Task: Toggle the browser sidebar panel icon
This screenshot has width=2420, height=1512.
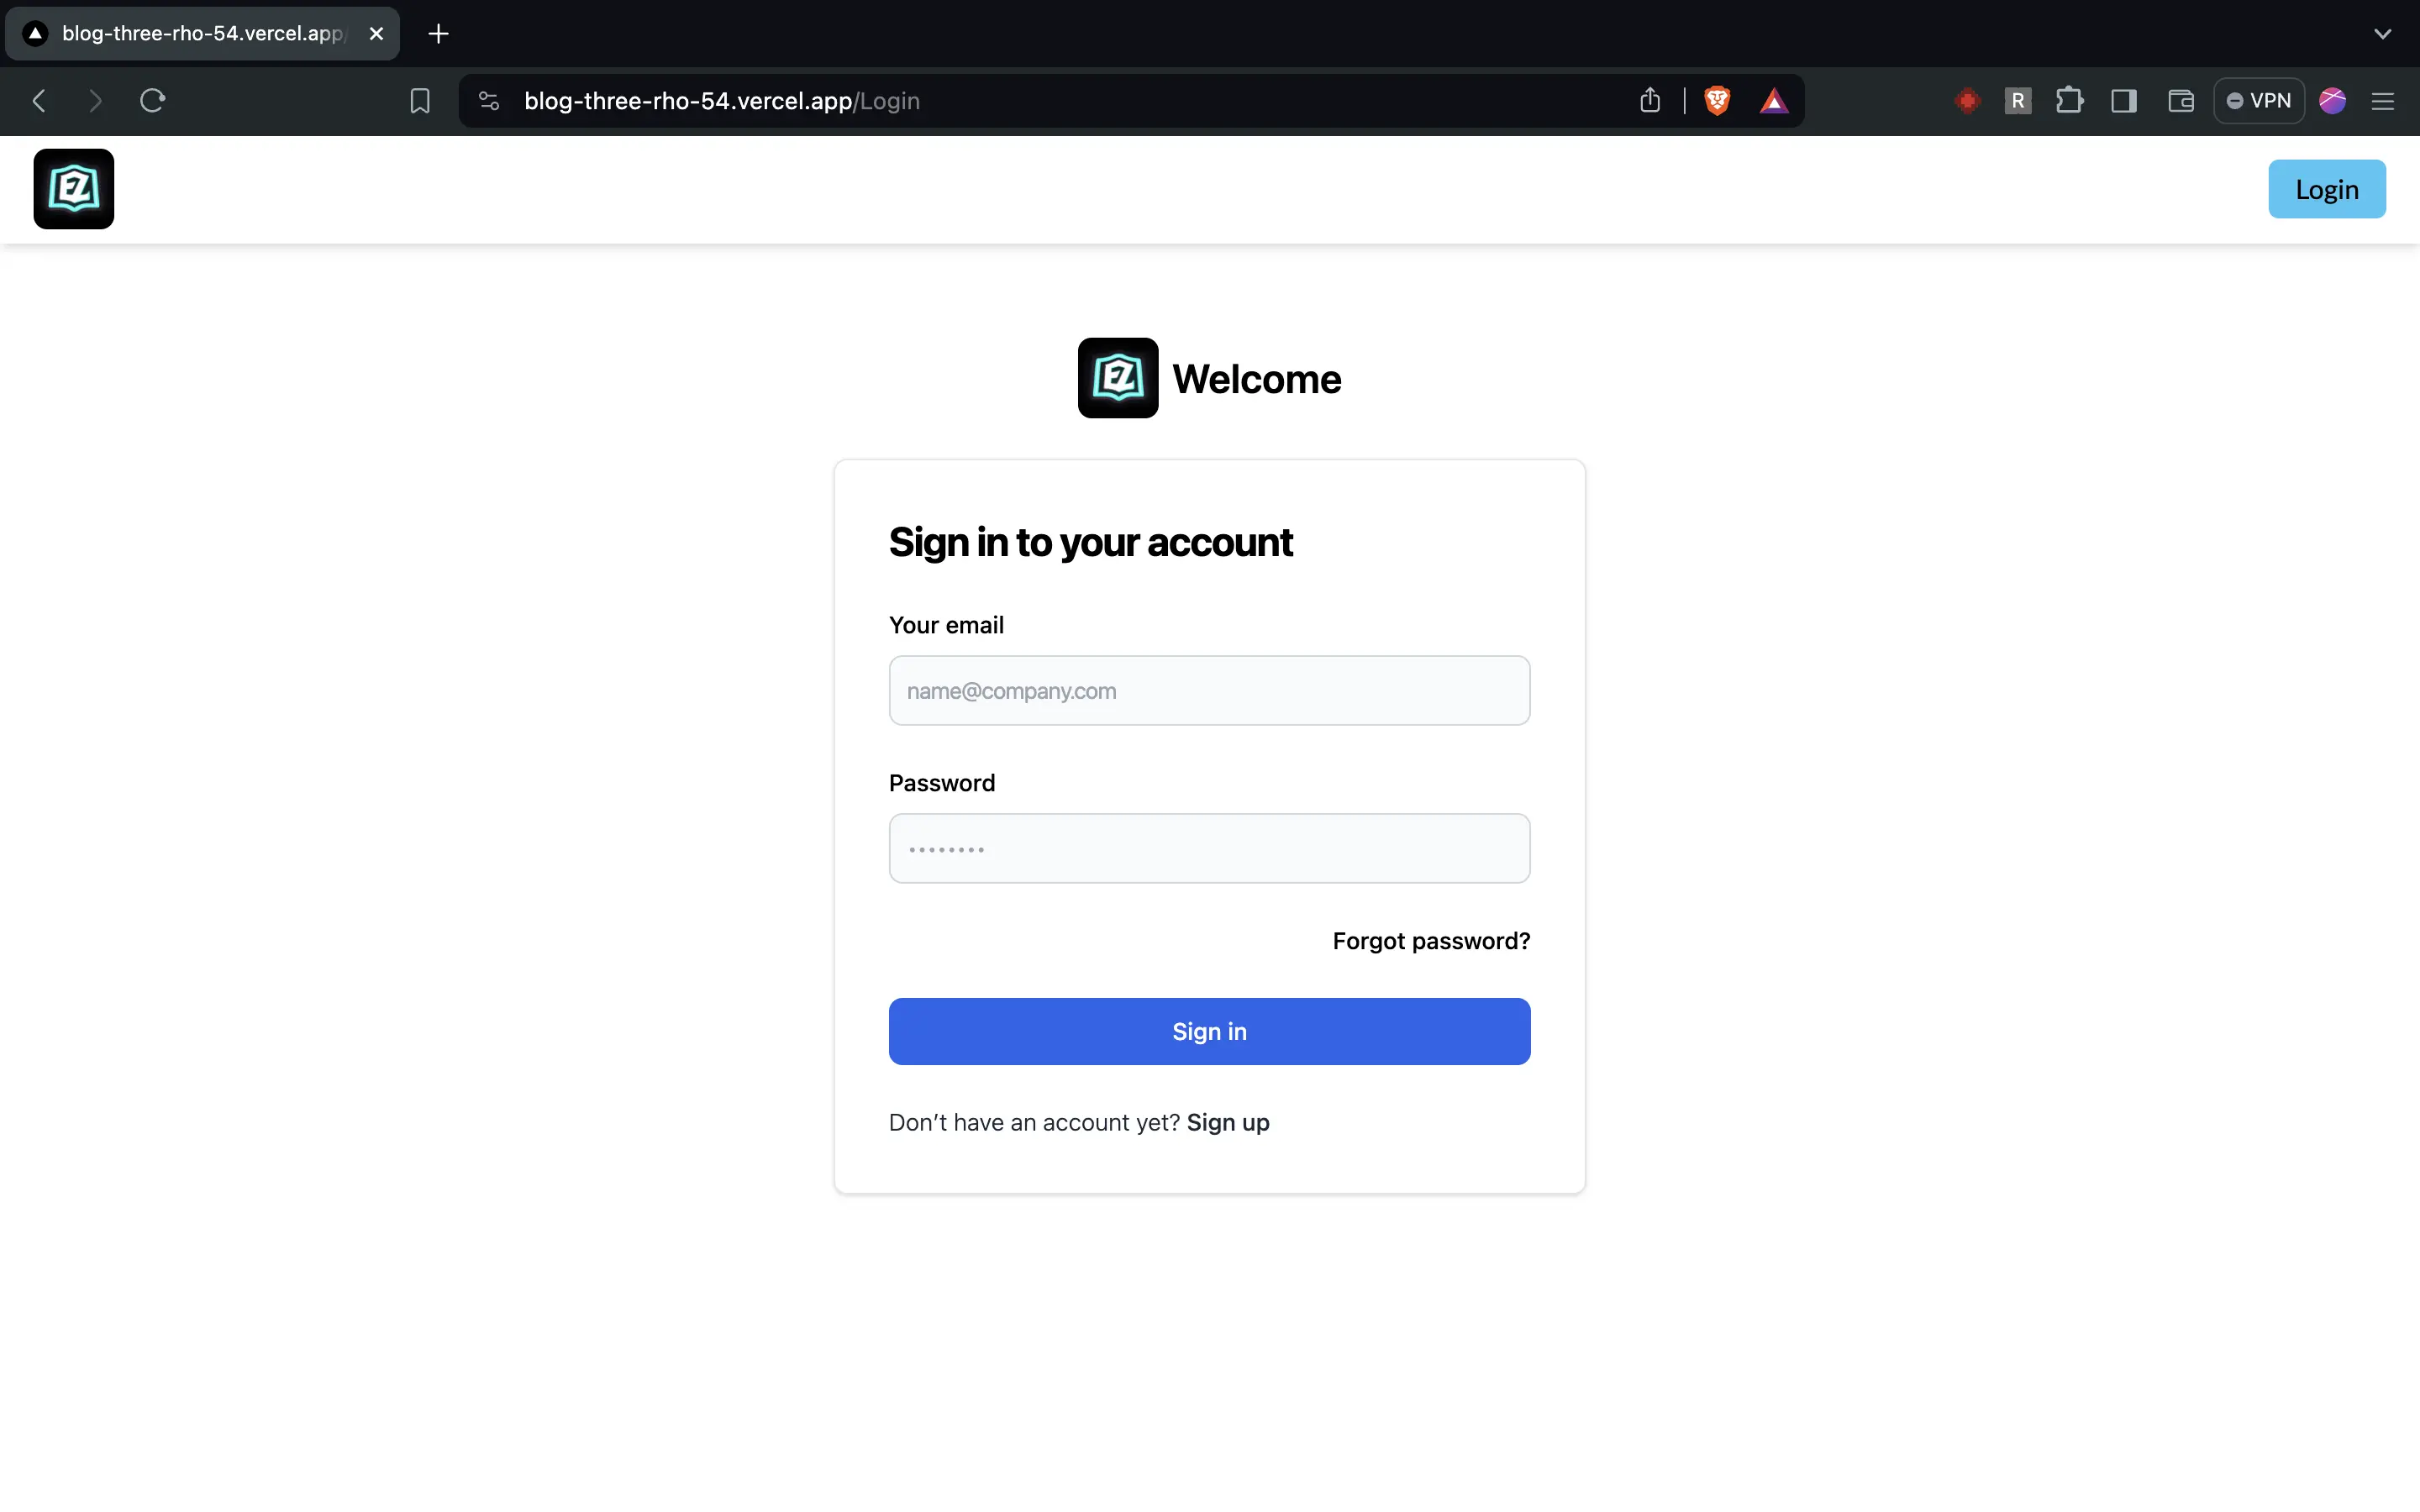Action: tap(2124, 101)
